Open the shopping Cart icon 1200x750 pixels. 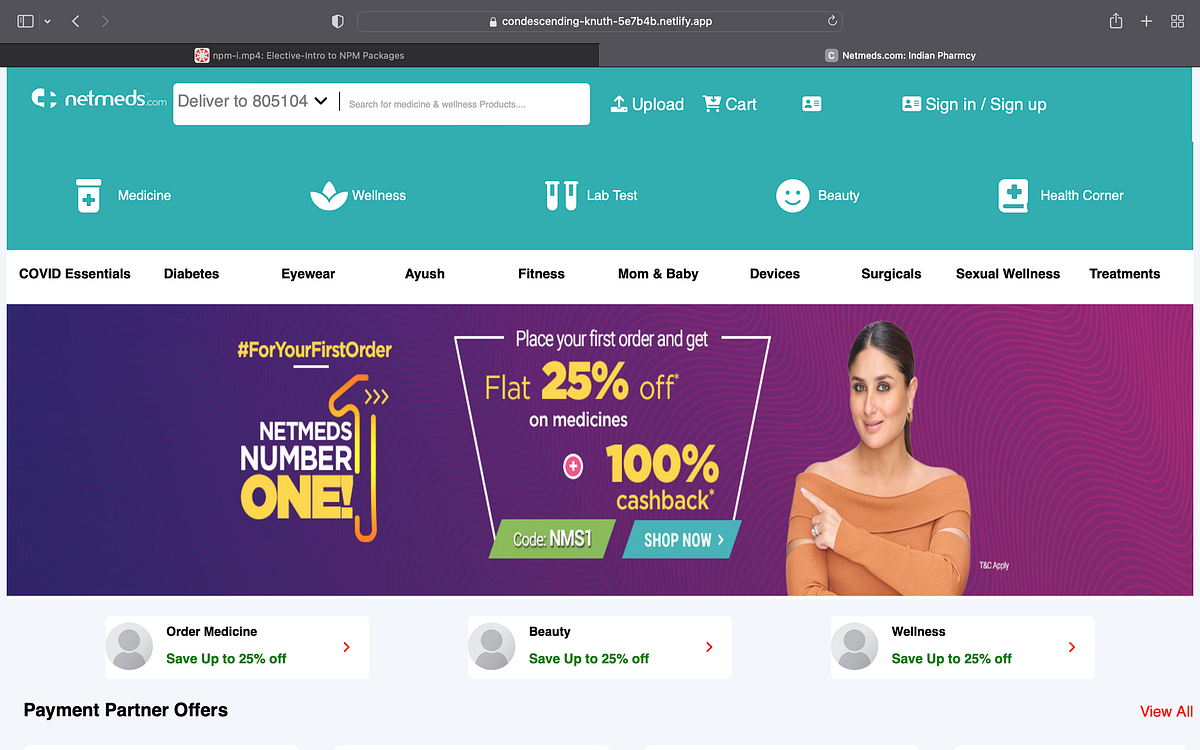[x=712, y=103]
